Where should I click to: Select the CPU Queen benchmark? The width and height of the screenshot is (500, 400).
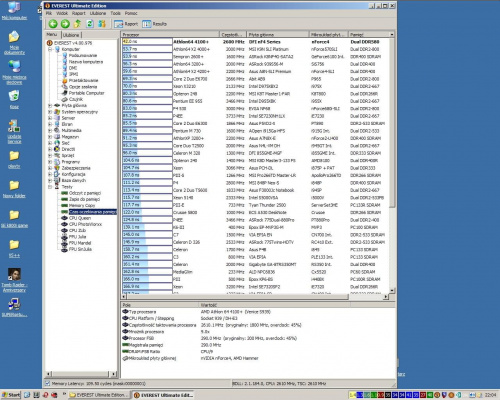[x=80, y=218]
